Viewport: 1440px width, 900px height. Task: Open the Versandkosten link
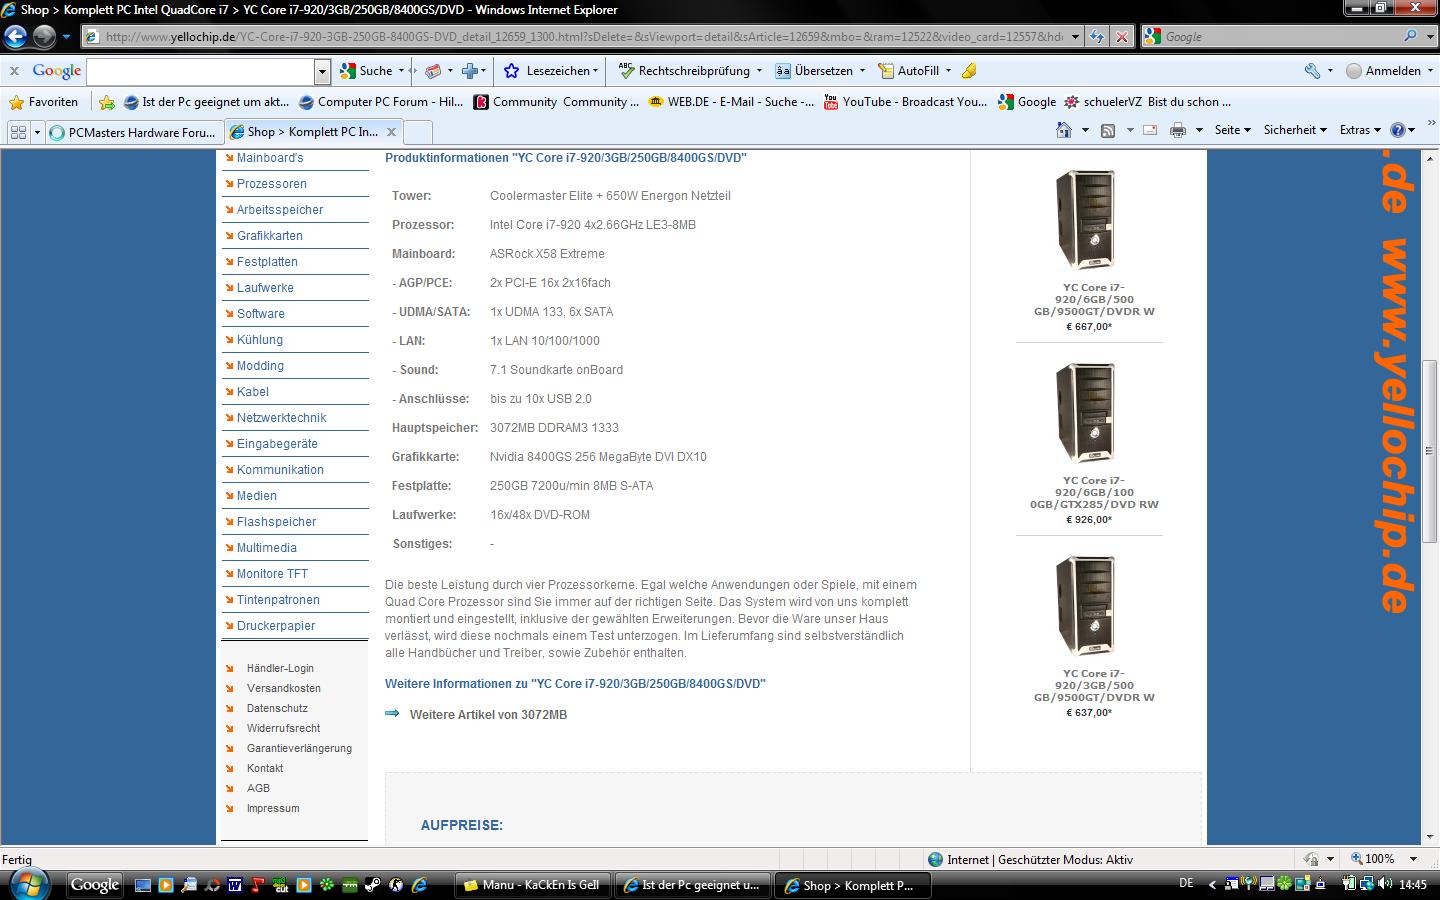284,688
